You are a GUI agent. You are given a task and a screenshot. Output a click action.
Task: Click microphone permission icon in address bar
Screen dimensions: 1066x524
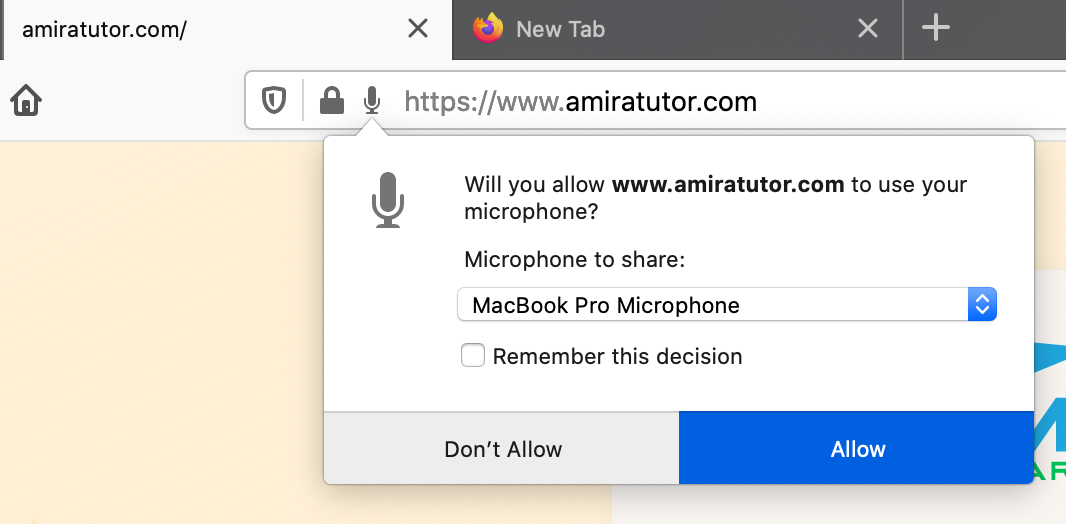pyautogui.click(x=371, y=101)
